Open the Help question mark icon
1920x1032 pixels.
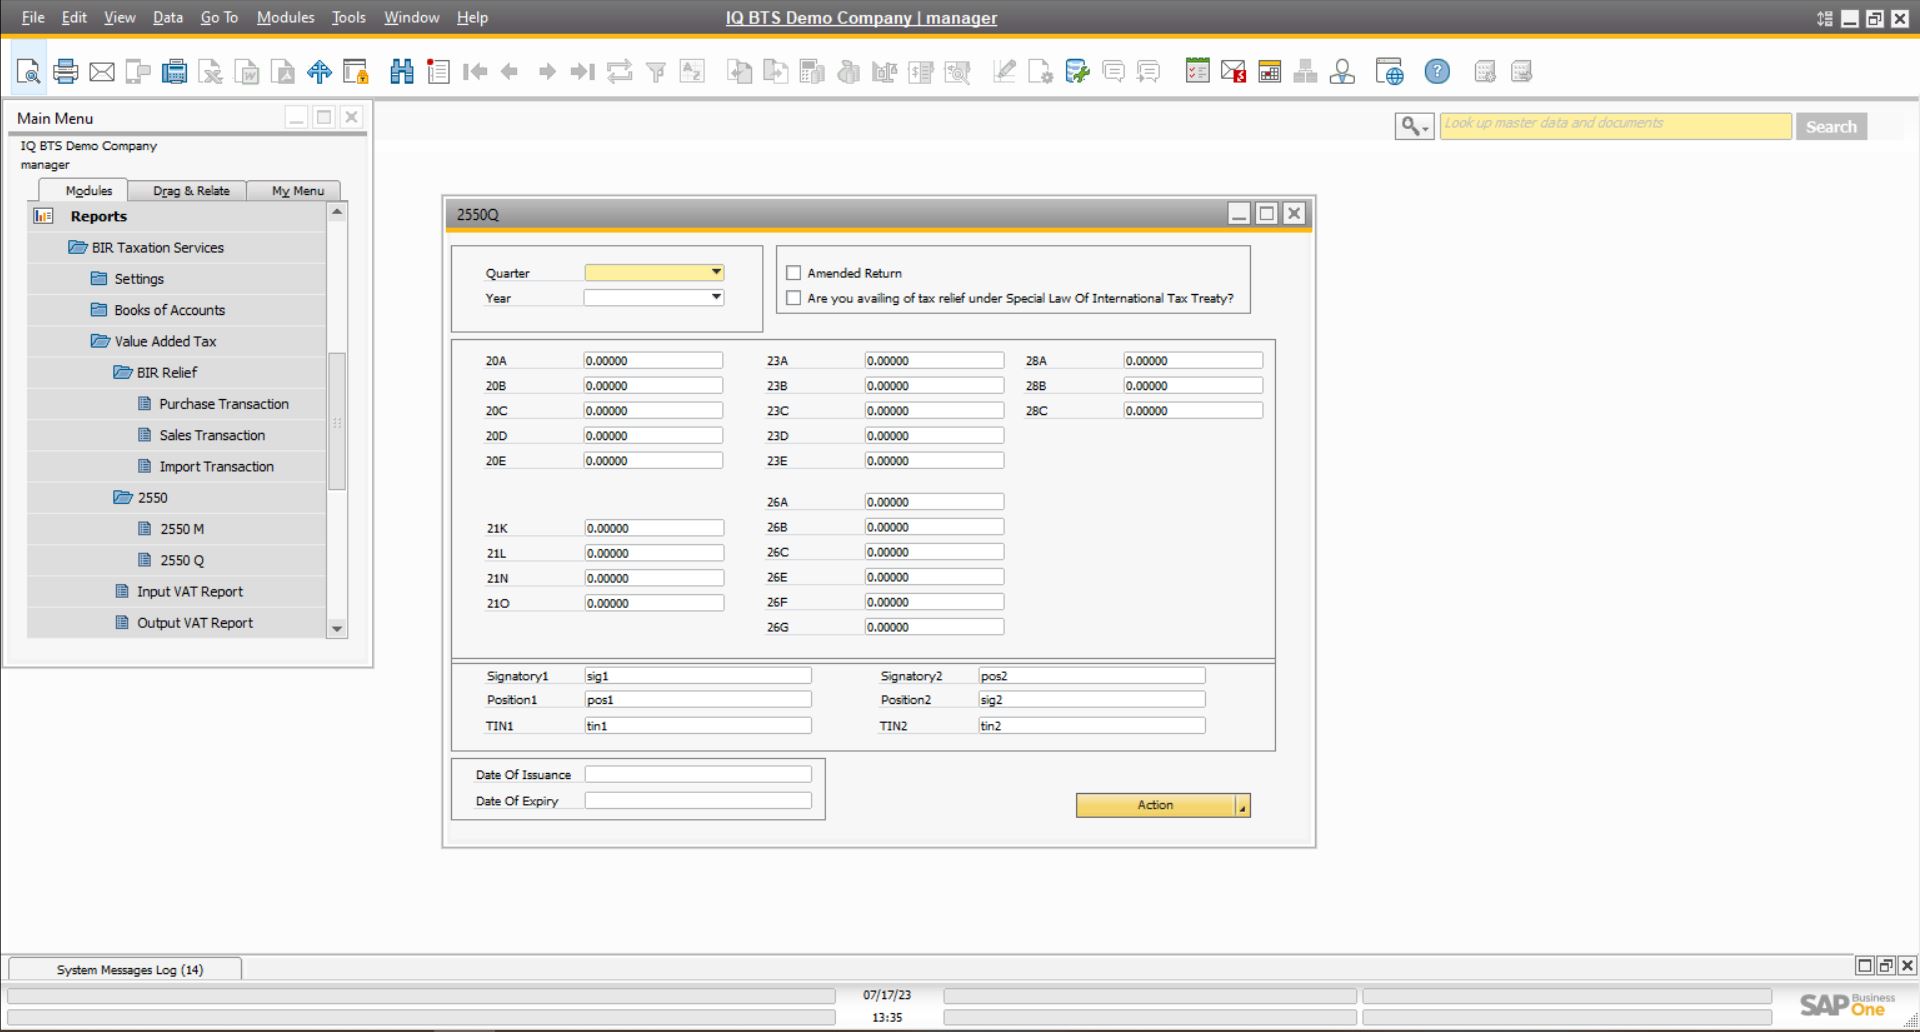[x=1437, y=72]
